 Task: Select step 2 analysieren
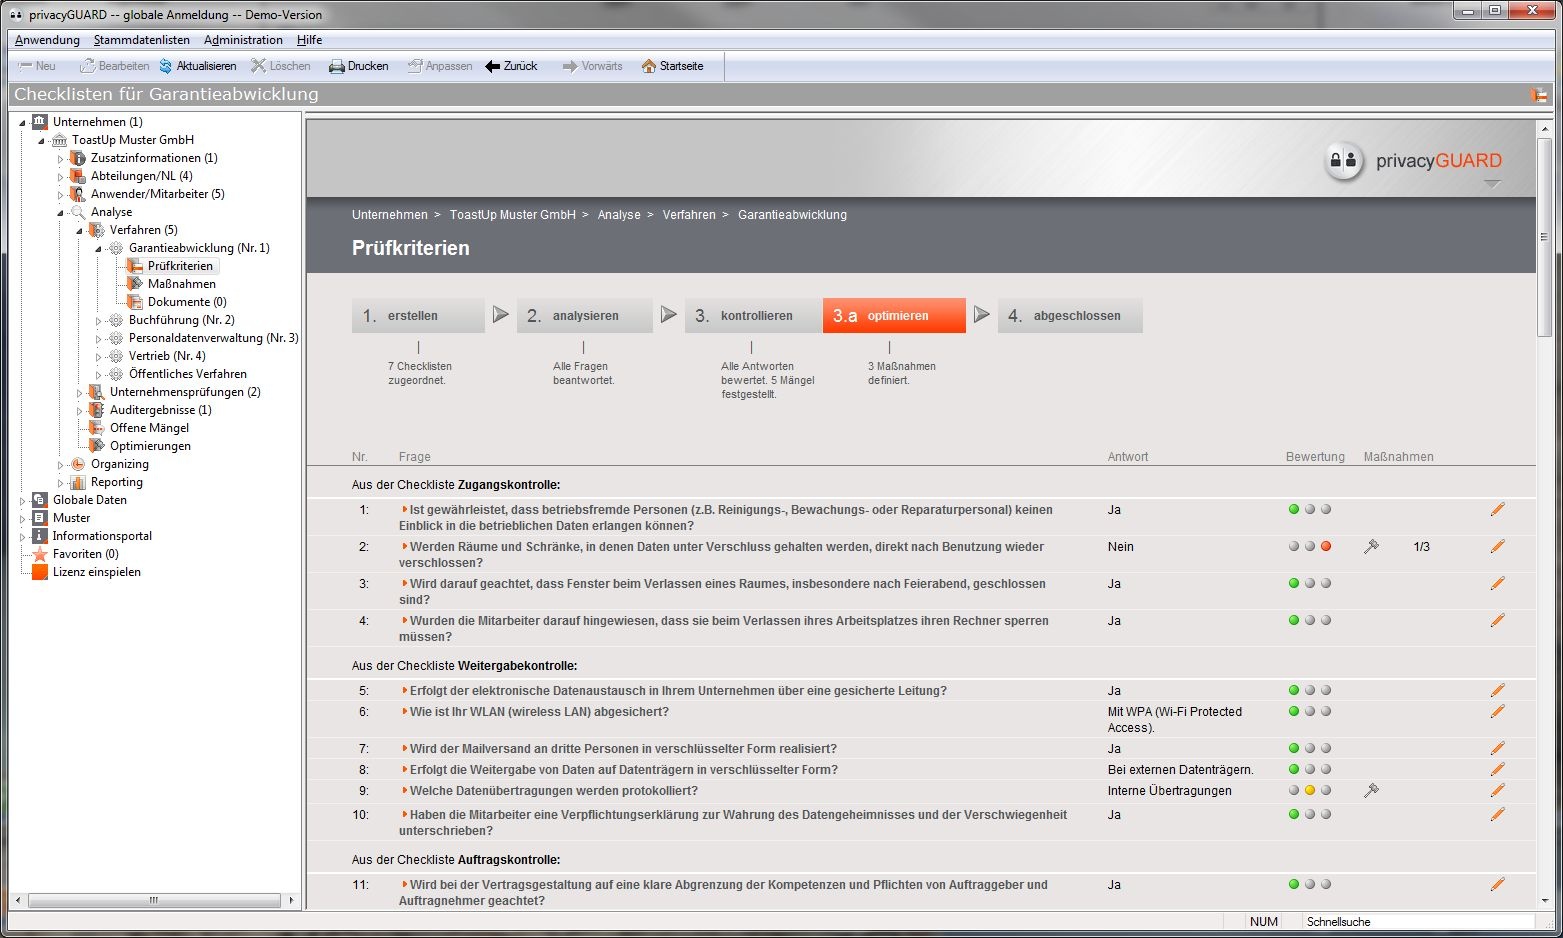click(585, 316)
